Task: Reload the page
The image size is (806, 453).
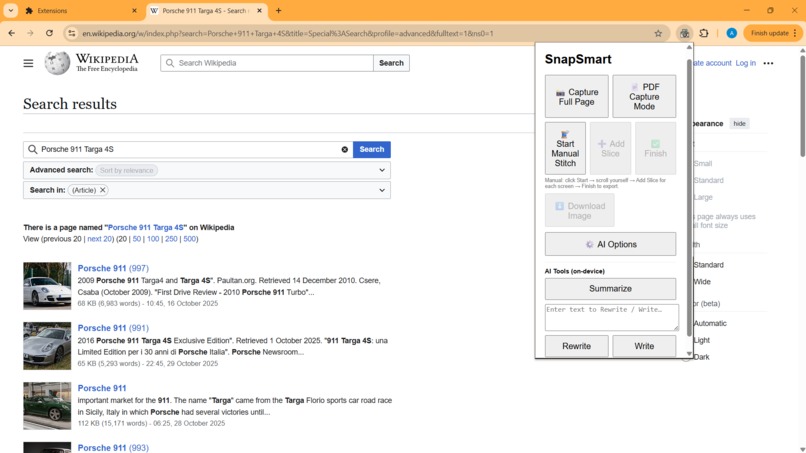Action: 49,33
